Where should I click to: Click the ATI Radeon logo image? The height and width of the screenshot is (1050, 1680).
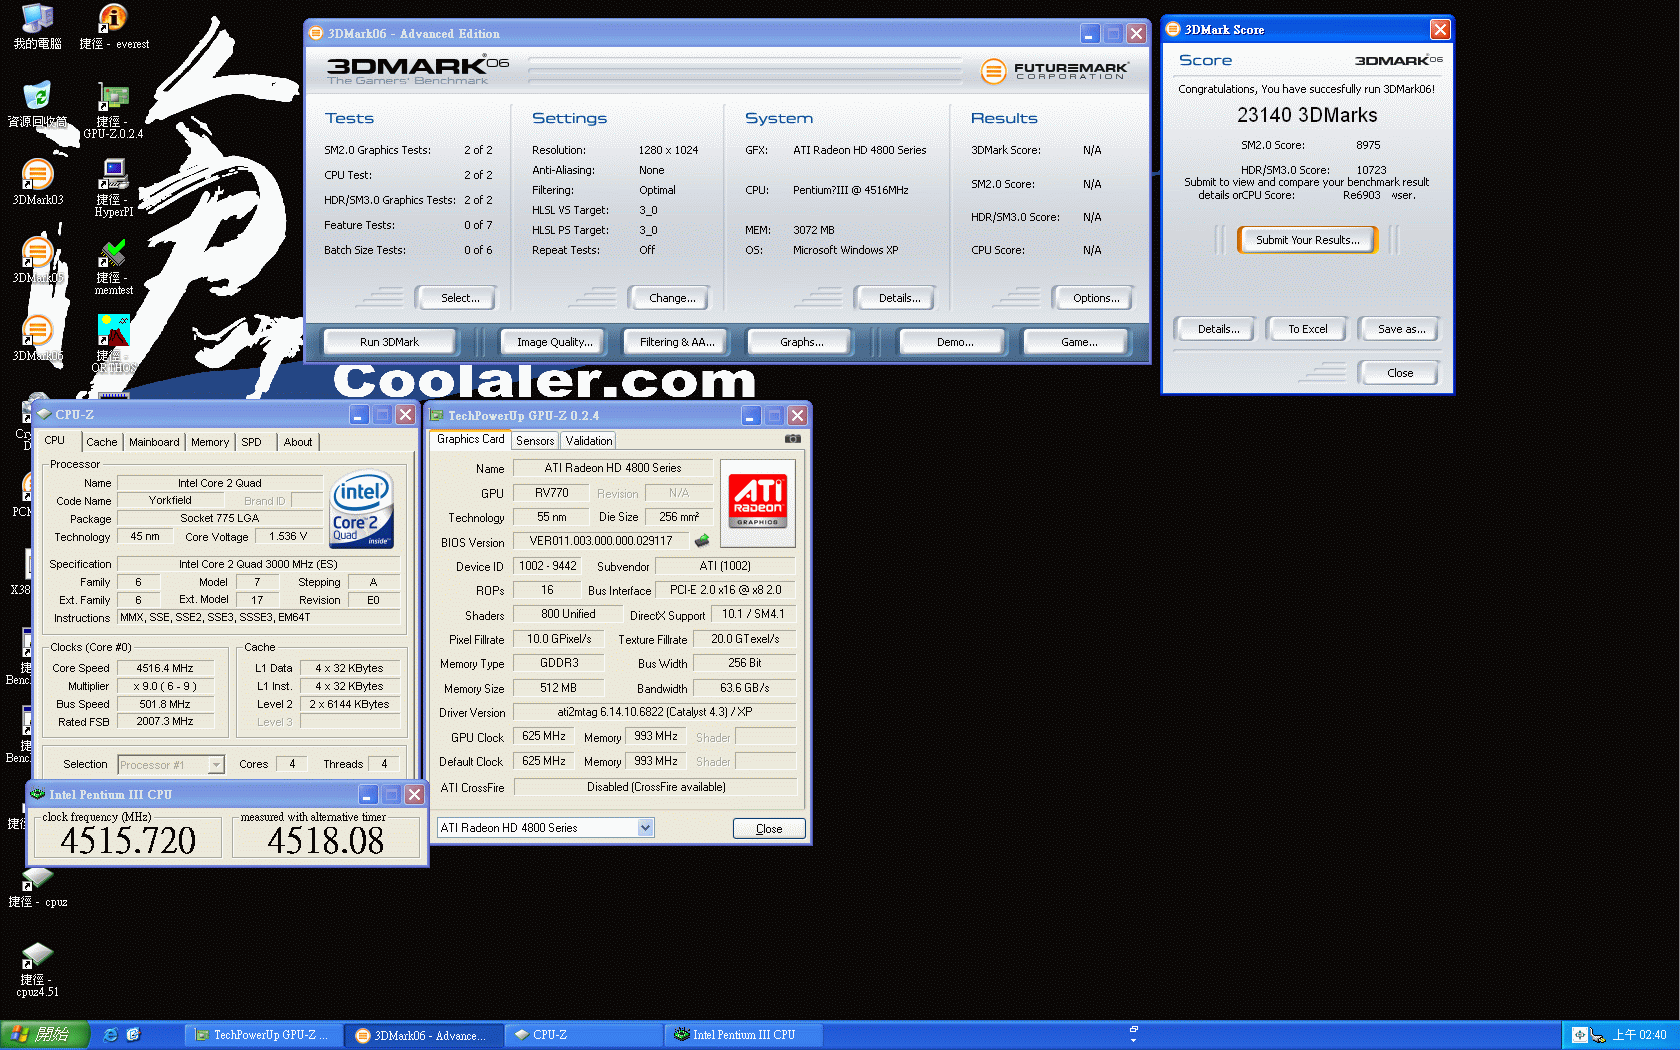click(x=758, y=502)
